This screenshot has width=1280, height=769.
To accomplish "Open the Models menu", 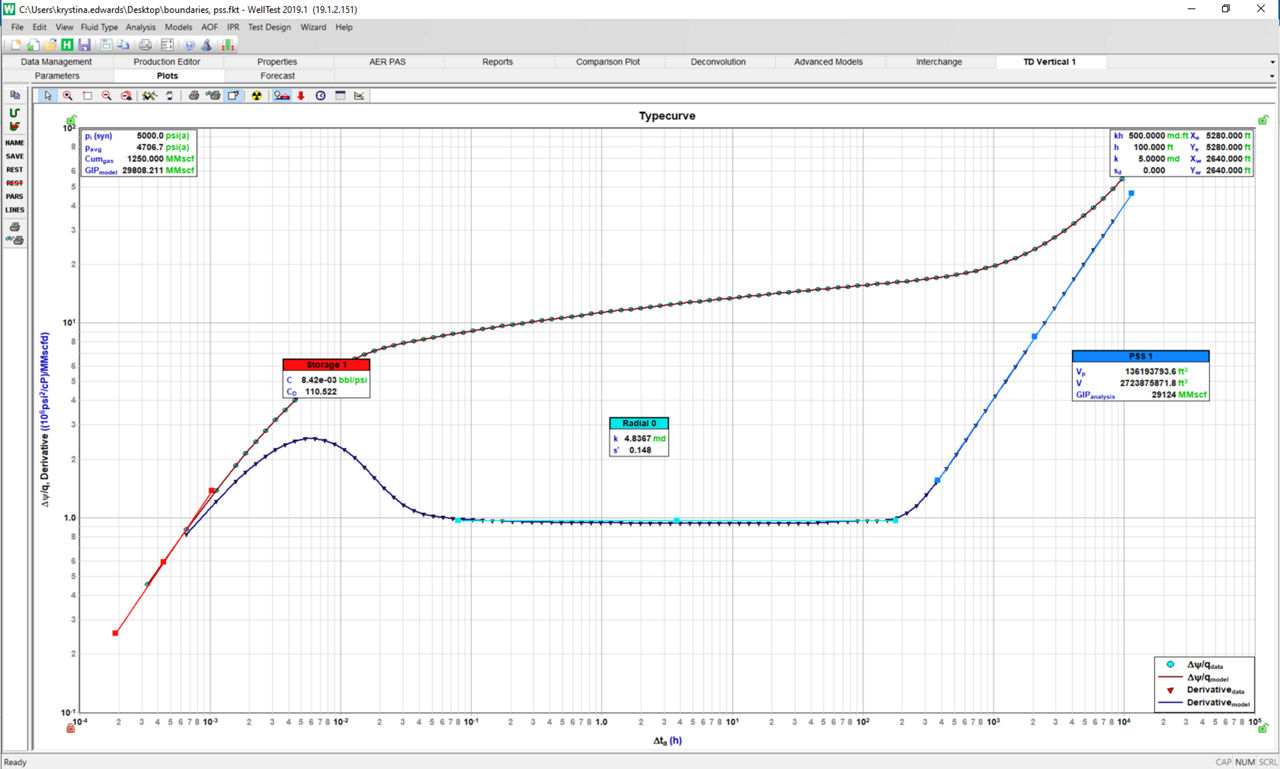I will pos(179,27).
